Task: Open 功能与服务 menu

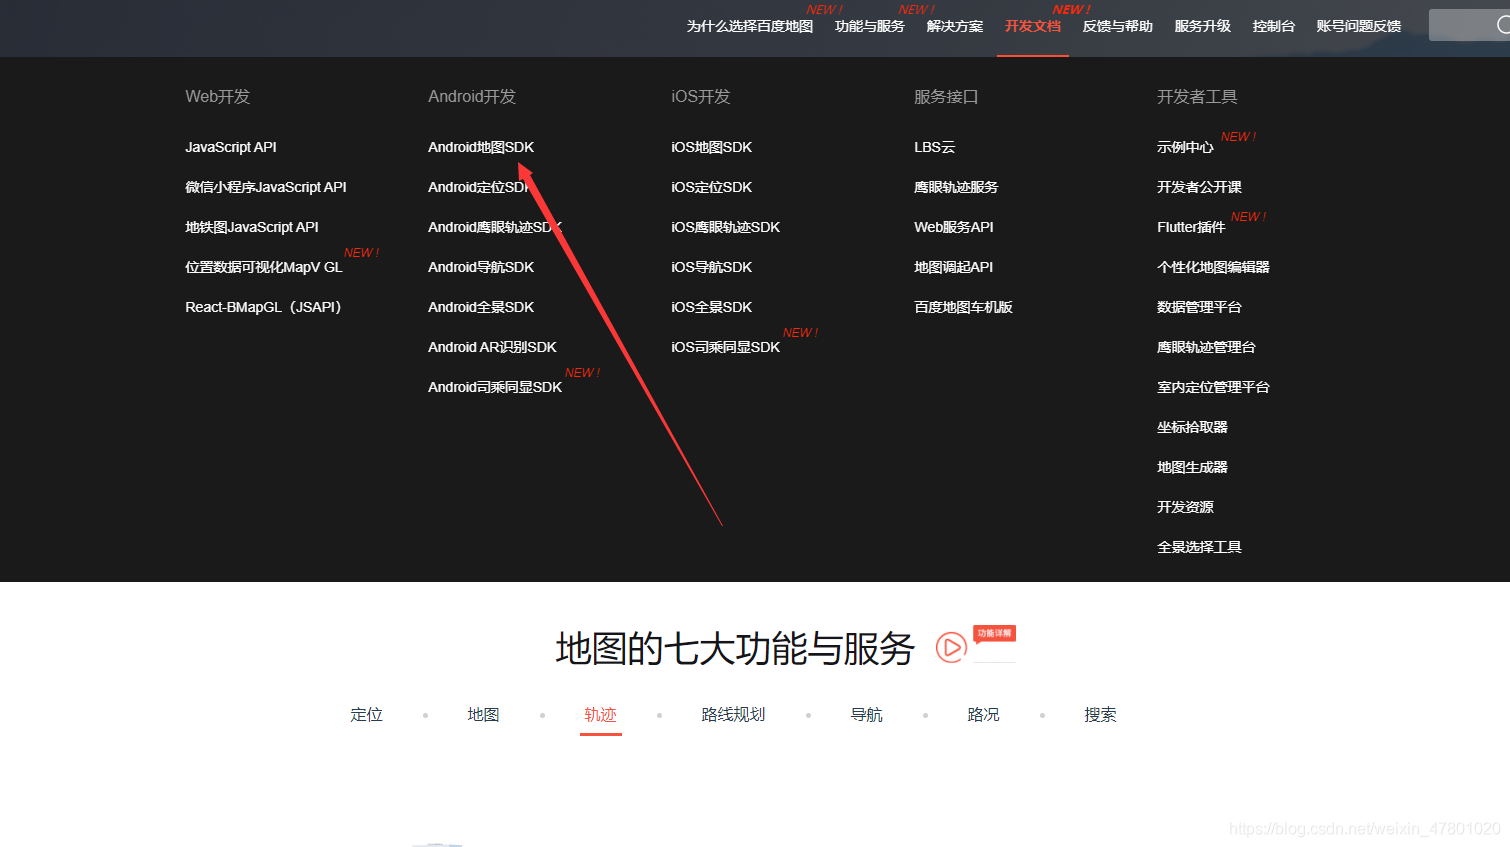Action: click(870, 26)
